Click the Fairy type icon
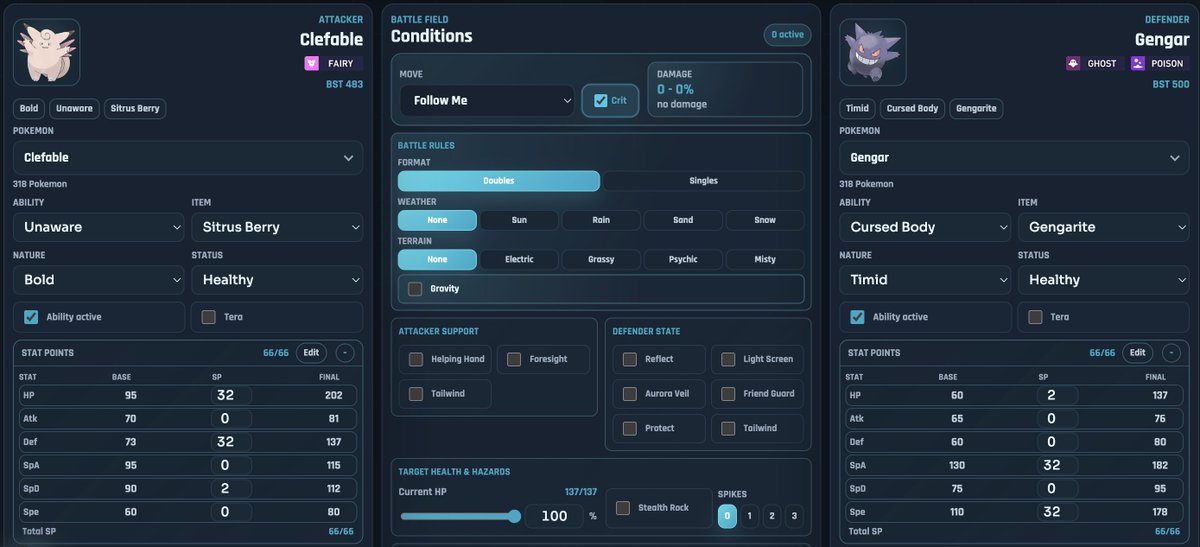 [x=311, y=63]
